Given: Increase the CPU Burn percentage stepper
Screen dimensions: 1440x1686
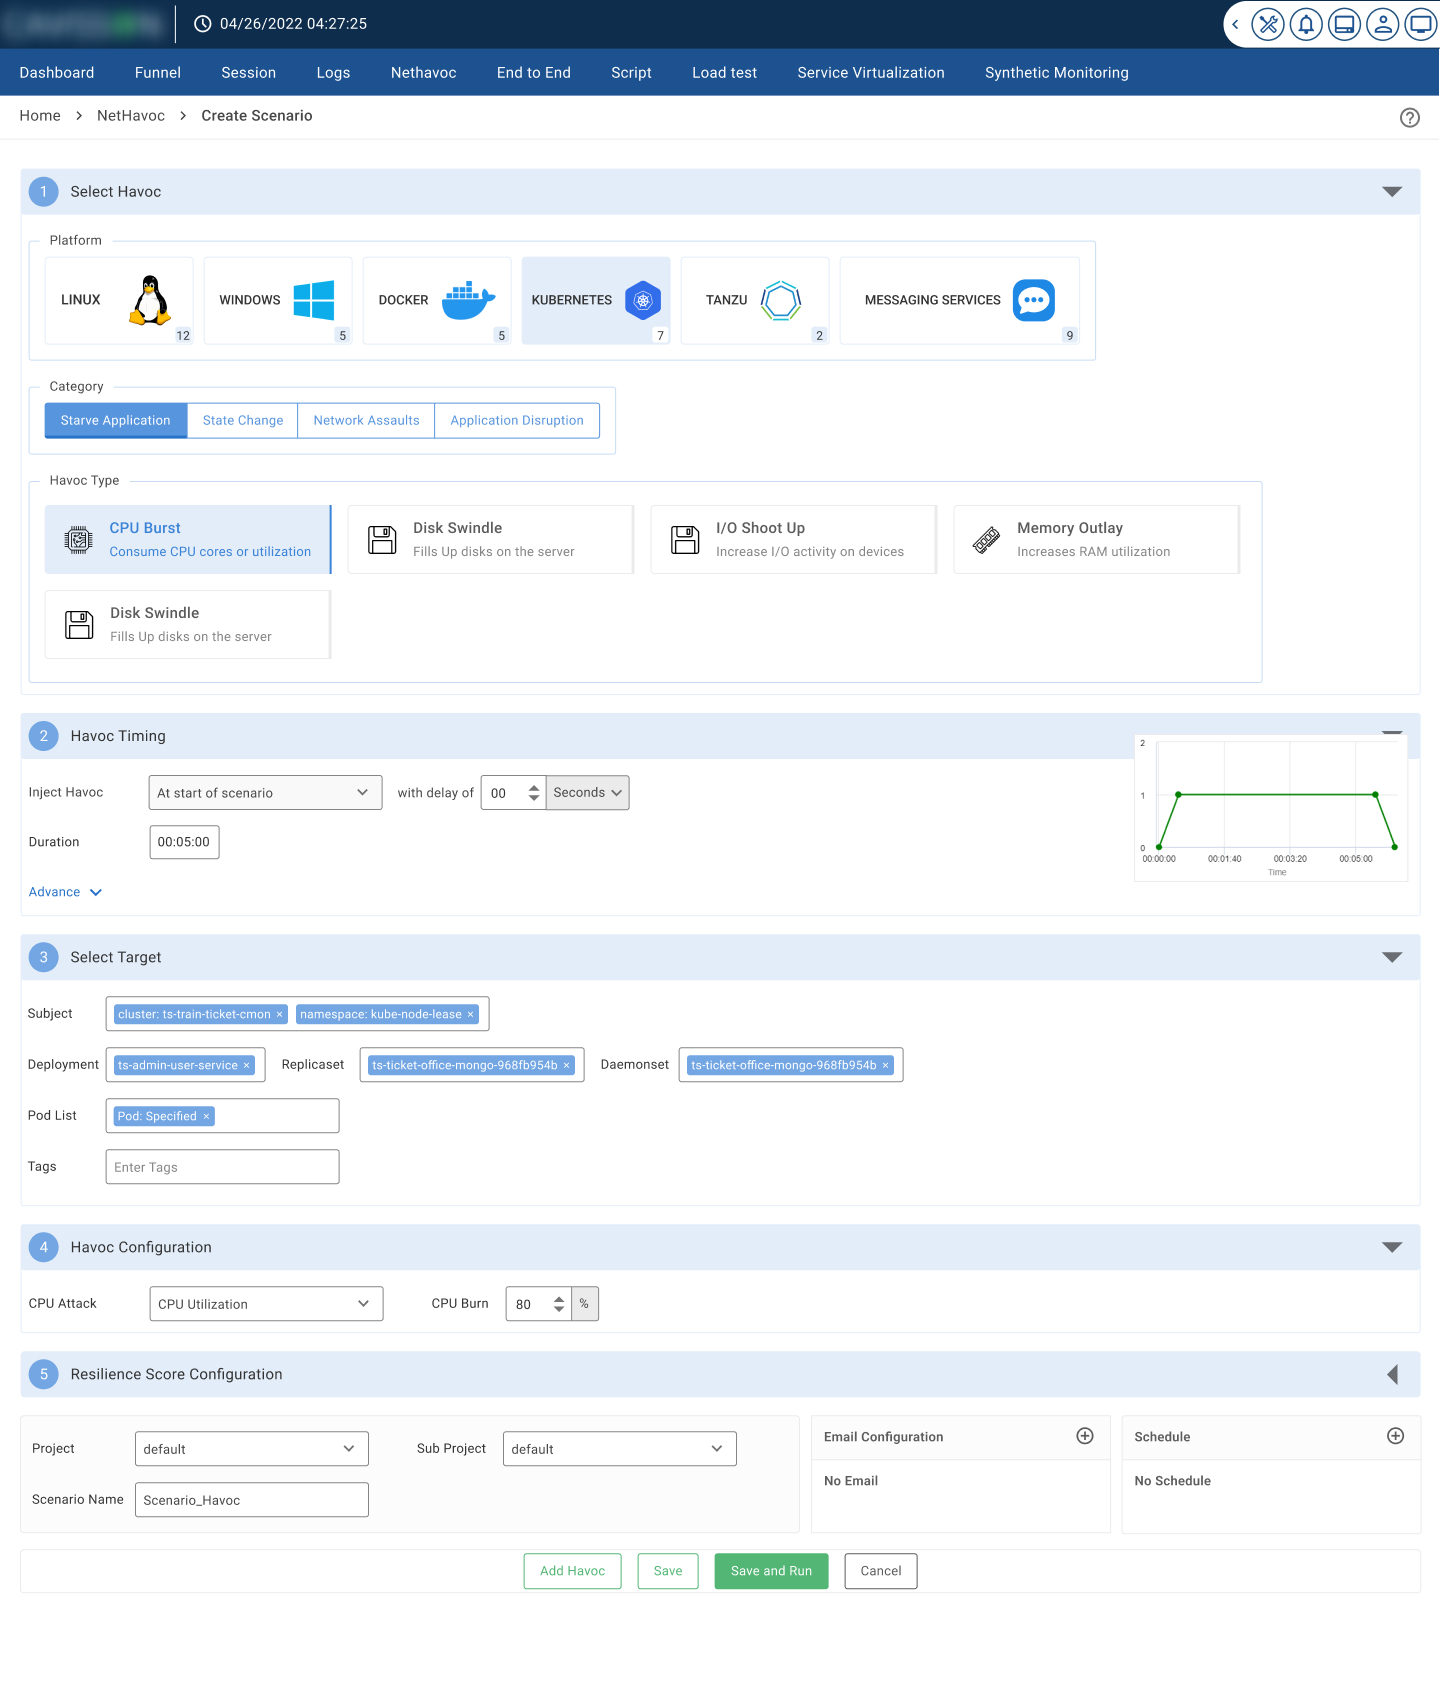Looking at the screenshot, I should click(559, 1298).
